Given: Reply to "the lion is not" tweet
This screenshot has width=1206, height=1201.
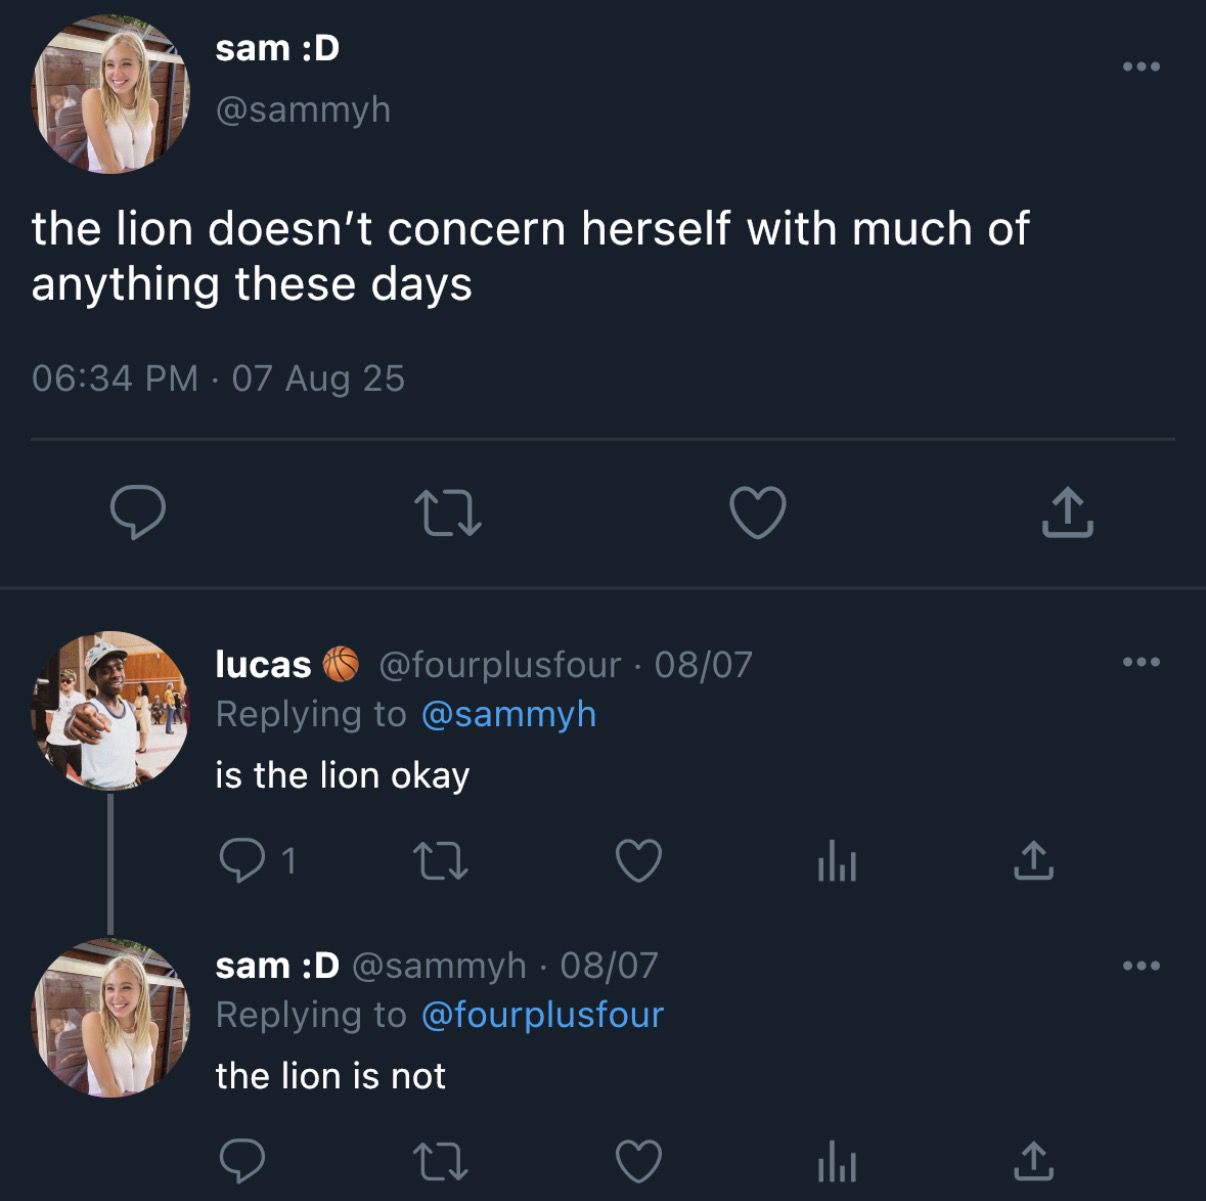Looking at the screenshot, I should coord(242,1161).
